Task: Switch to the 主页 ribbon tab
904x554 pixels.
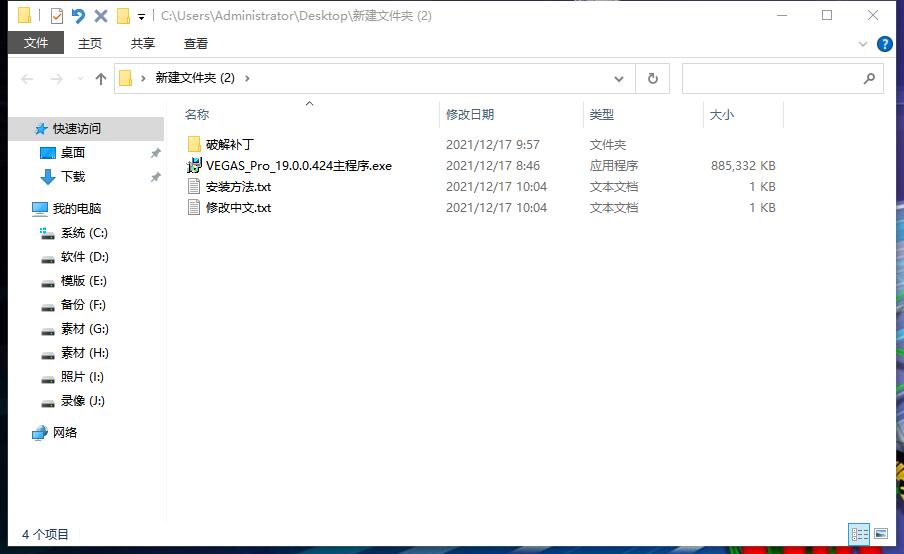Action: pyautogui.click(x=90, y=43)
